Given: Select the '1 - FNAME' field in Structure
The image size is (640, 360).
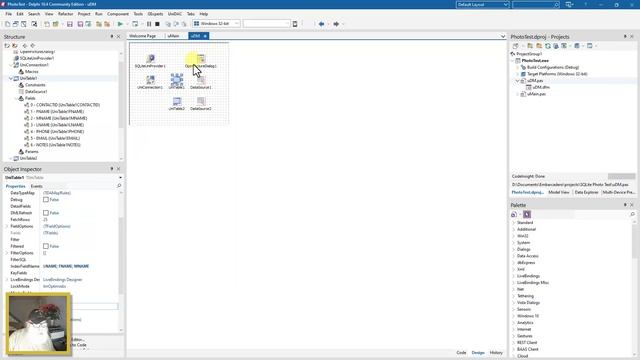Looking at the screenshot, I should (x=57, y=111).
